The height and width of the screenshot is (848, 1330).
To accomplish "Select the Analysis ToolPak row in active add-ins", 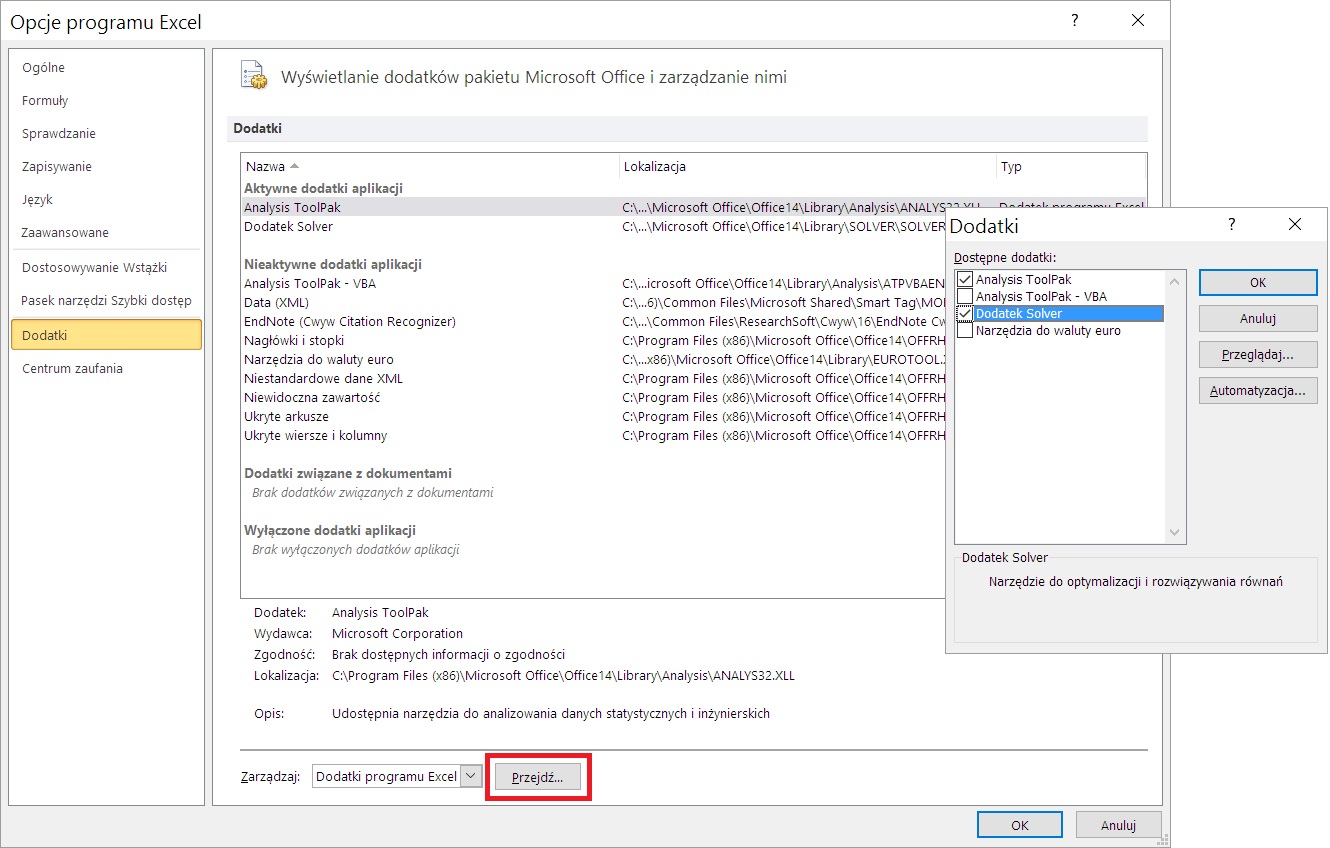I will coord(594,207).
